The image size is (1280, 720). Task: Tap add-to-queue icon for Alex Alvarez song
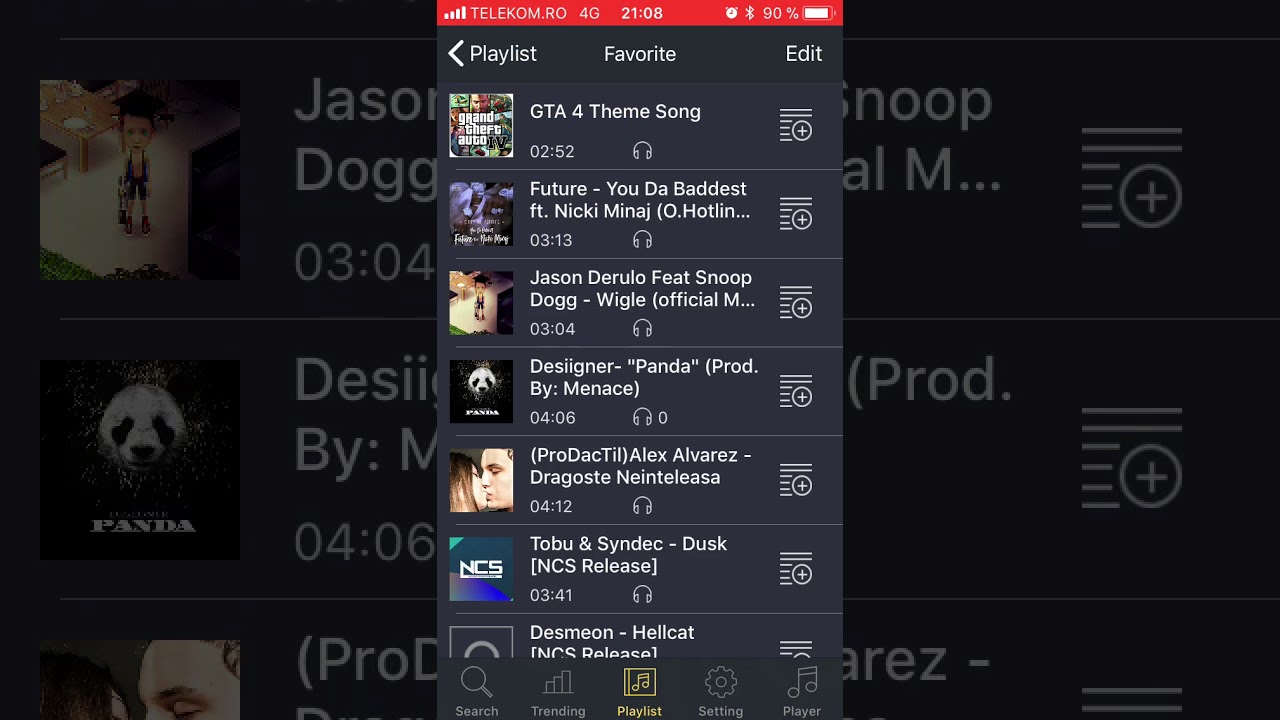[796, 480]
